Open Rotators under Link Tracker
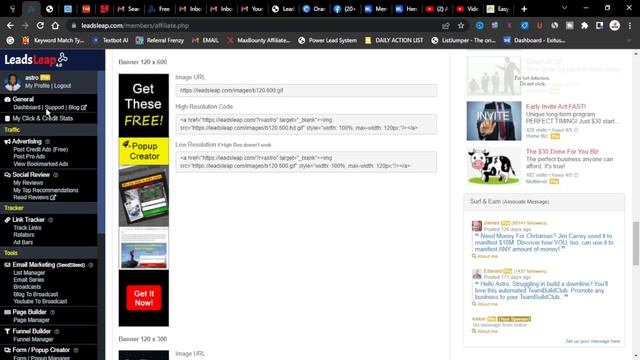Viewport: 640px width, 360px height. point(24,235)
